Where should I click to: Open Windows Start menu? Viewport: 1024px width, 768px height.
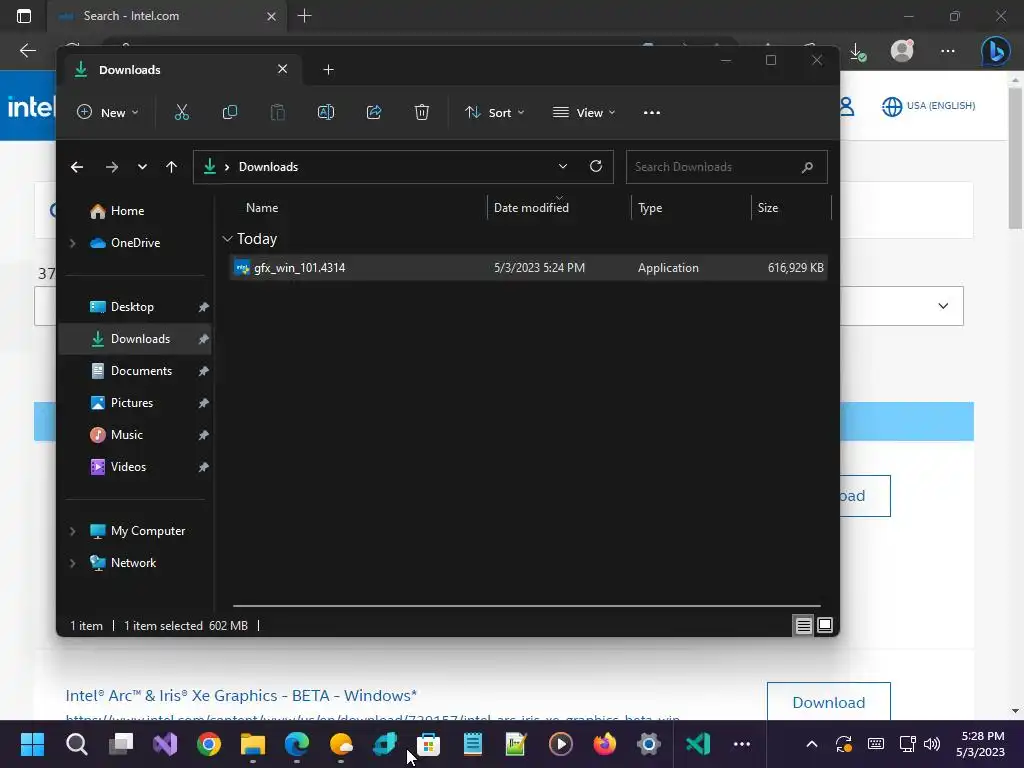click(32, 744)
